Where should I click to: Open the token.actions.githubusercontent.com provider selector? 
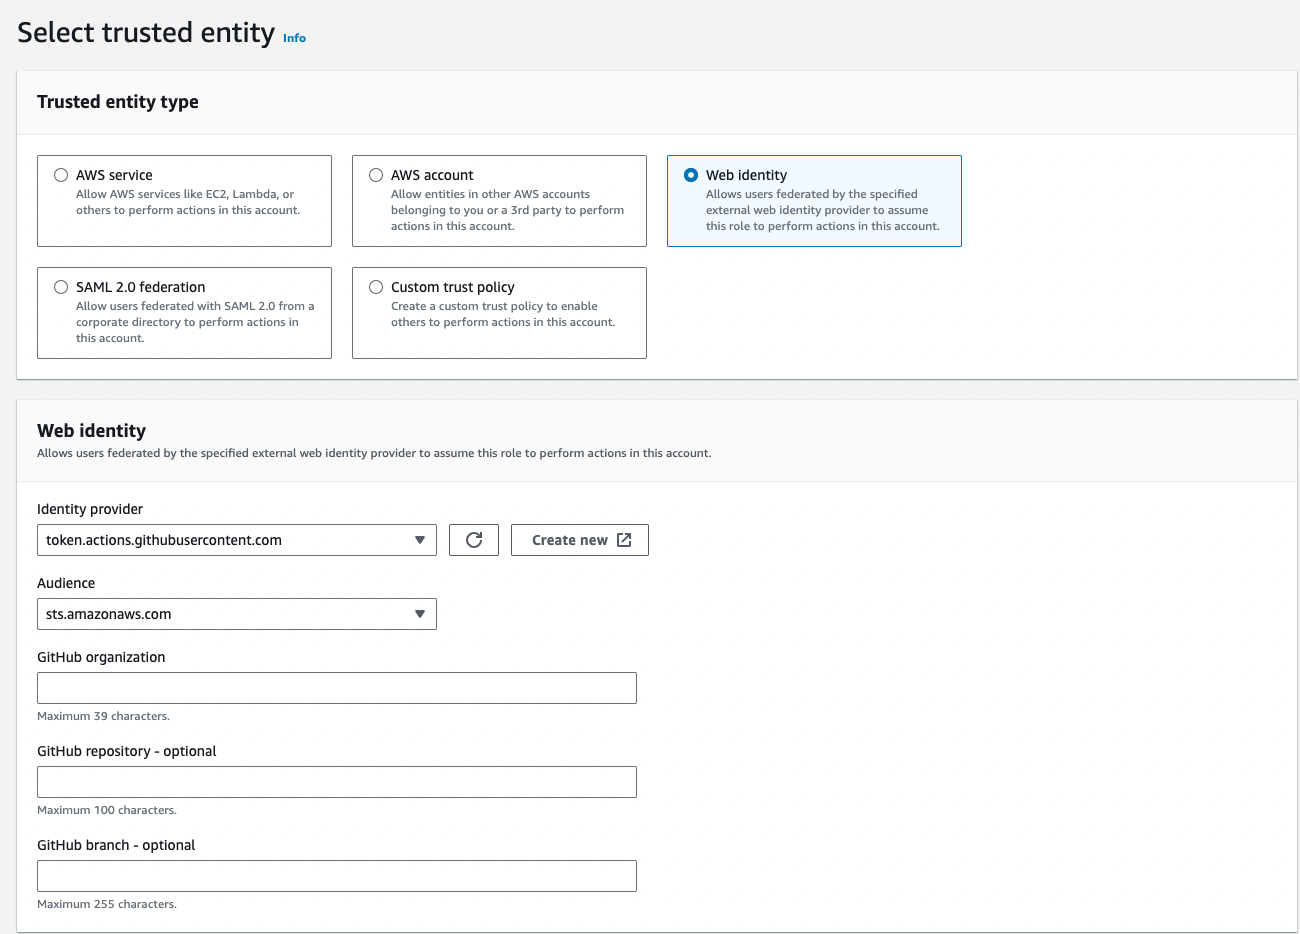click(237, 539)
